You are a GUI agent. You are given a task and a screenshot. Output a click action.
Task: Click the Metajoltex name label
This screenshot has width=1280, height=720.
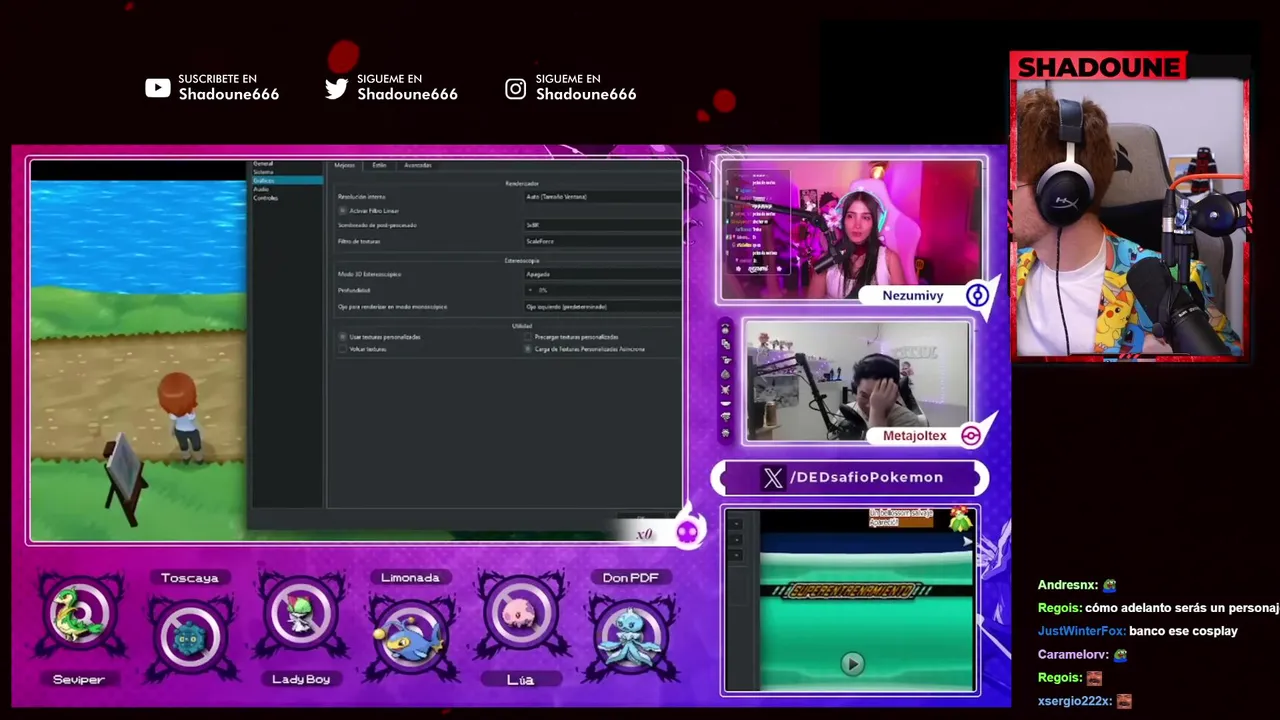915,436
